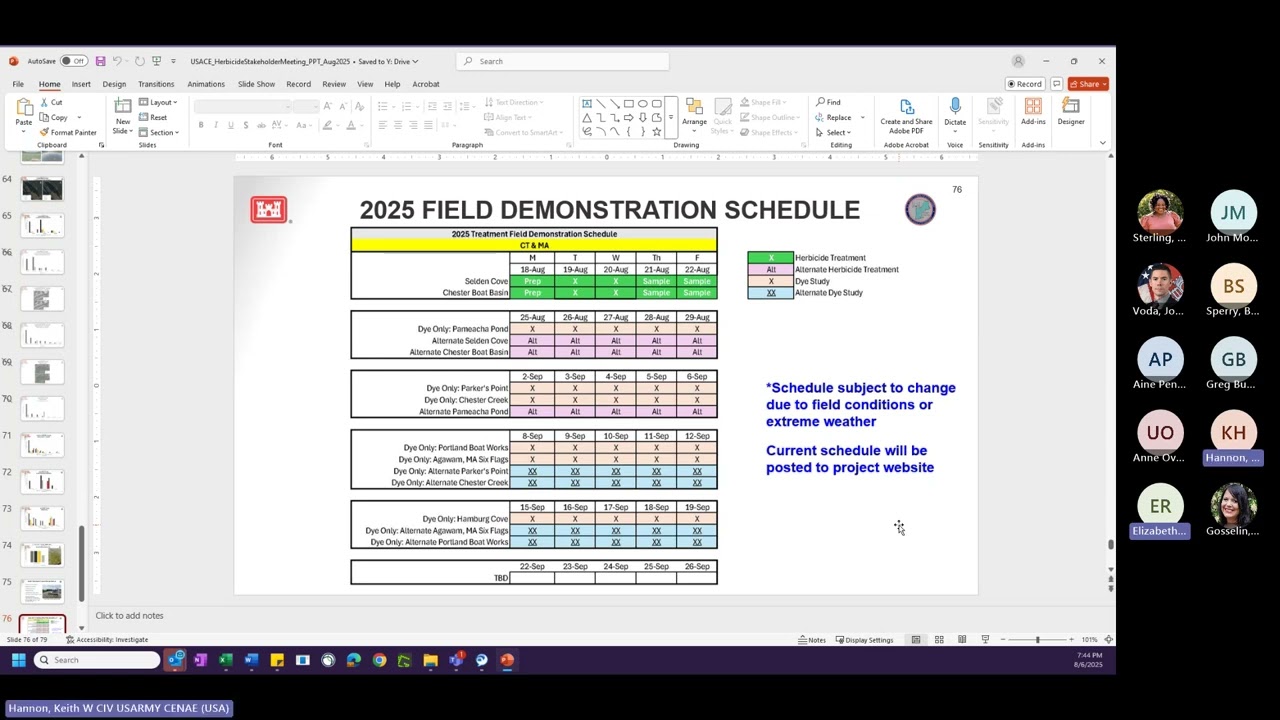Viewport: 1280px width, 720px height.
Task: Start presentation from beginning icon
Action: click(x=156, y=61)
